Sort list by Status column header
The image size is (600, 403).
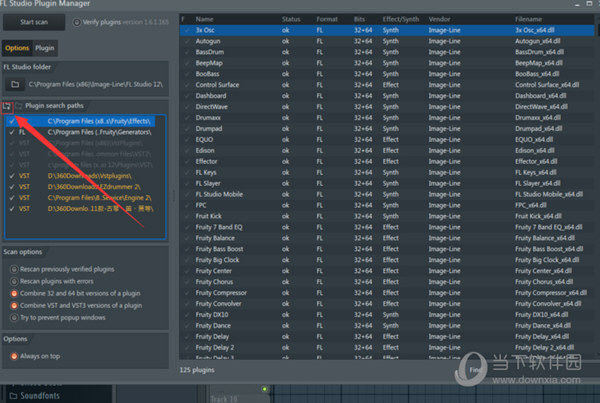291,19
